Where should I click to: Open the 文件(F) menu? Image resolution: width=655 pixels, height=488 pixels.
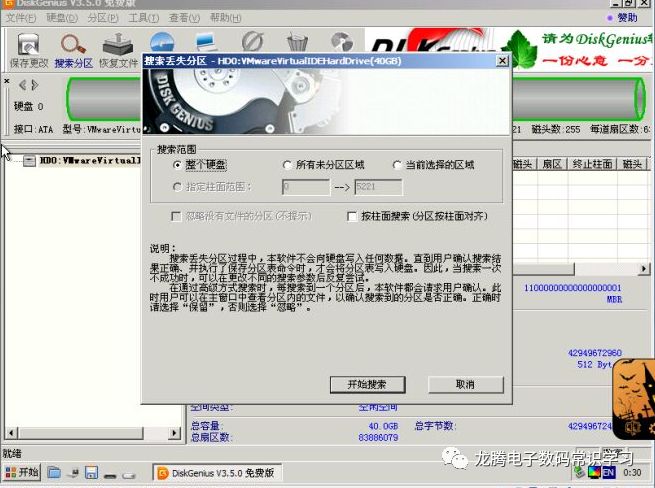pos(21,18)
